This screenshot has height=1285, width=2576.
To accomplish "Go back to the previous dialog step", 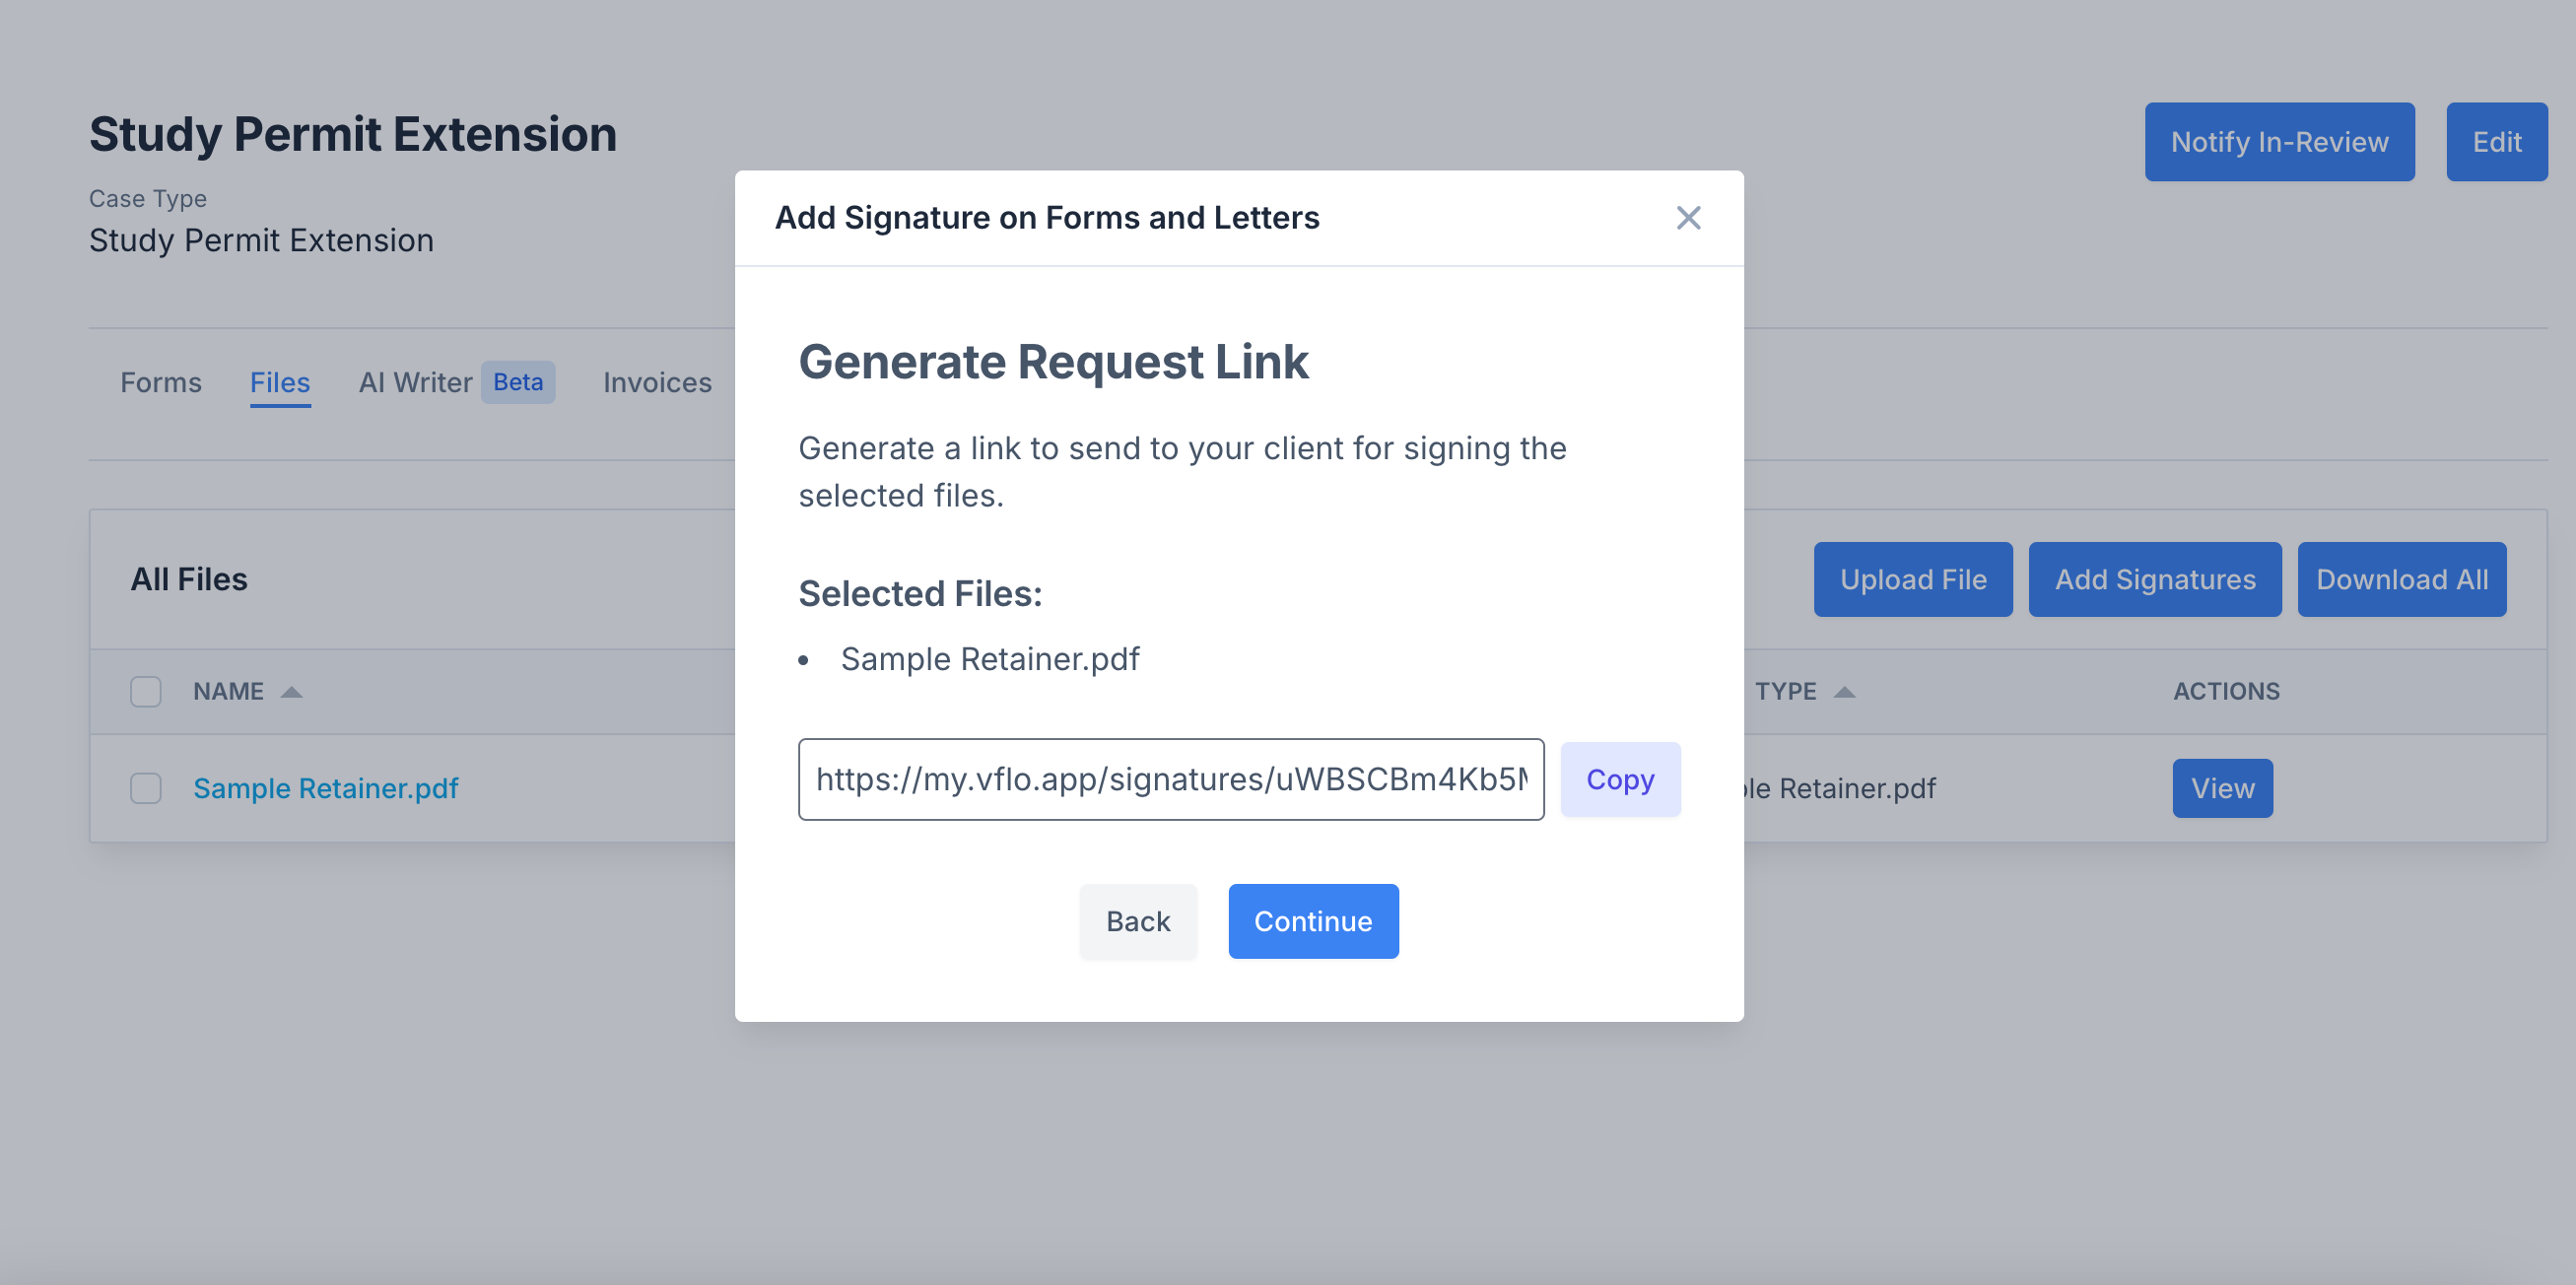I will coord(1137,921).
